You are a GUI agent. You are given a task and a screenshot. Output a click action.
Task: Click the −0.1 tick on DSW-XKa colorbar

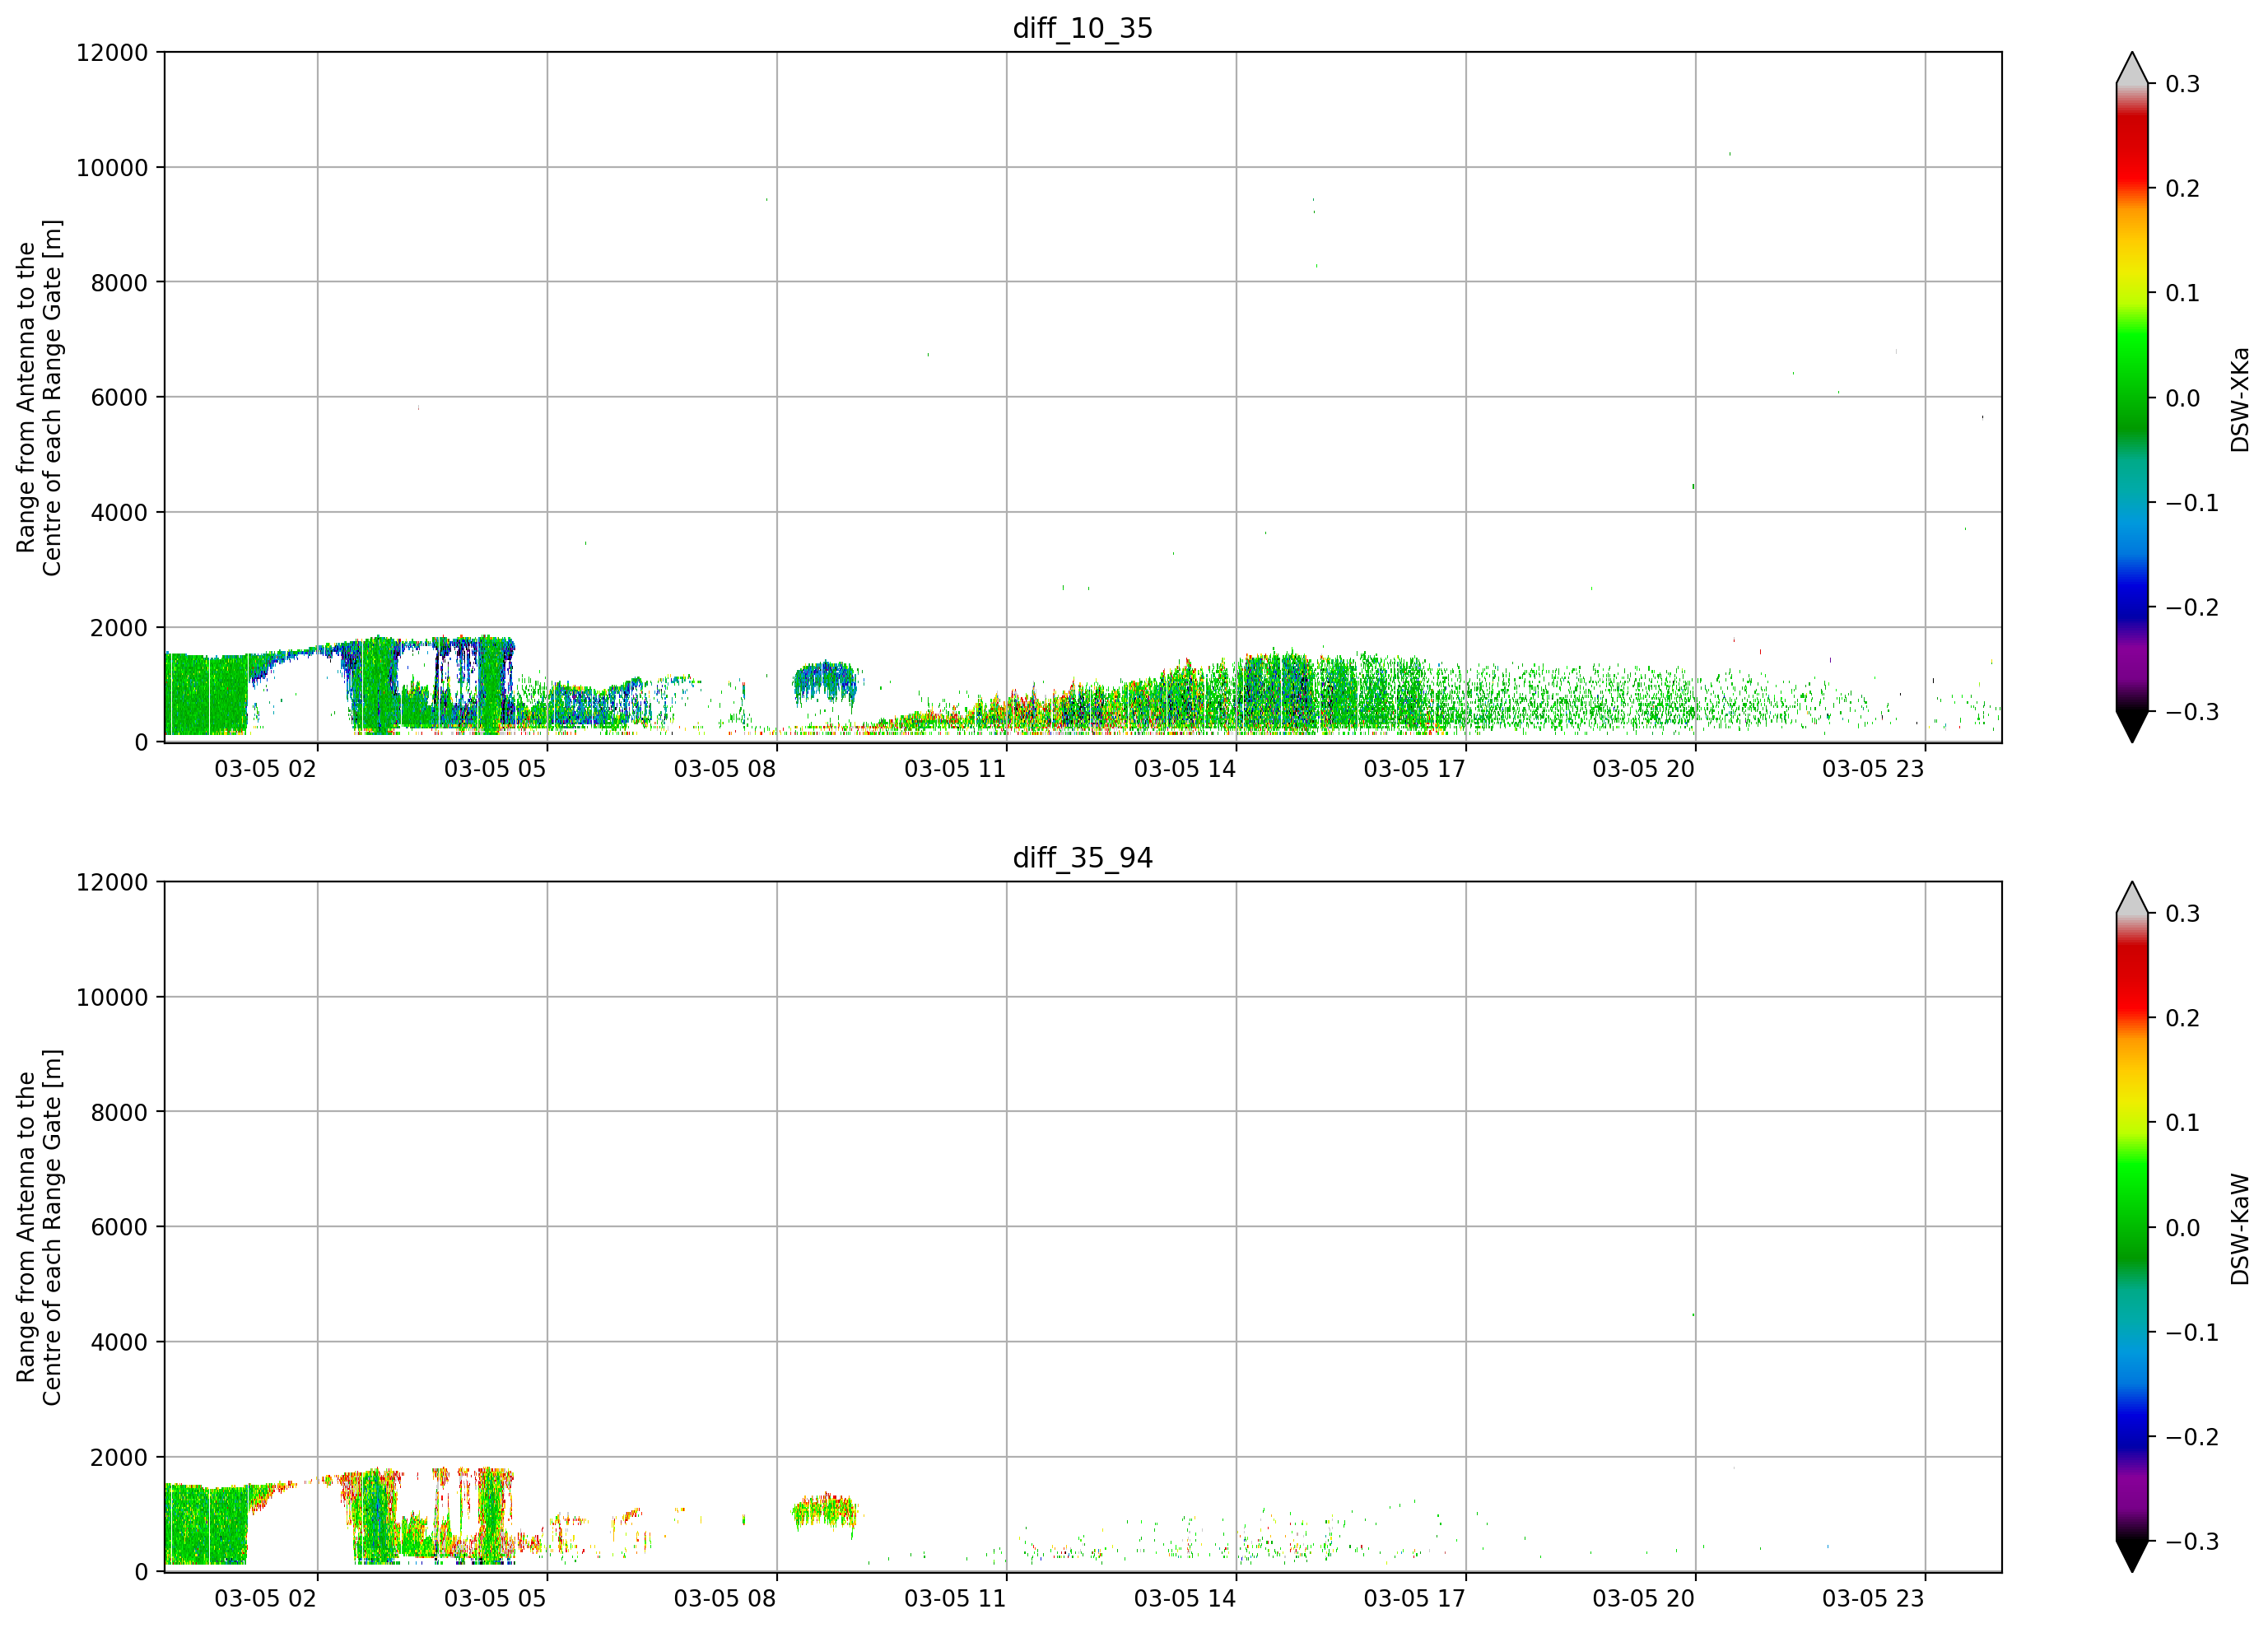pyautogui.click(x=2191, y=503)
